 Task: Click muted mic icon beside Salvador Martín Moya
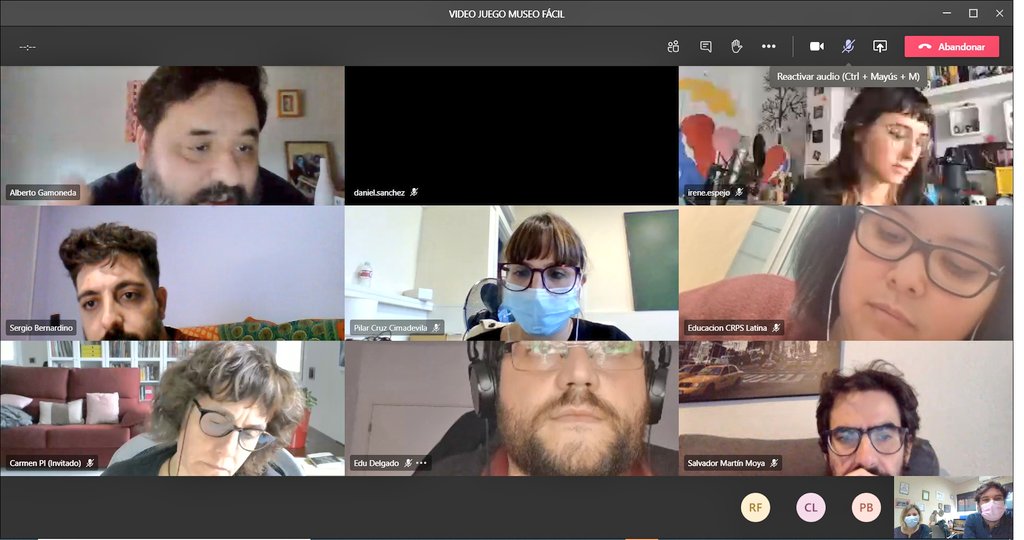coord(774,463)
